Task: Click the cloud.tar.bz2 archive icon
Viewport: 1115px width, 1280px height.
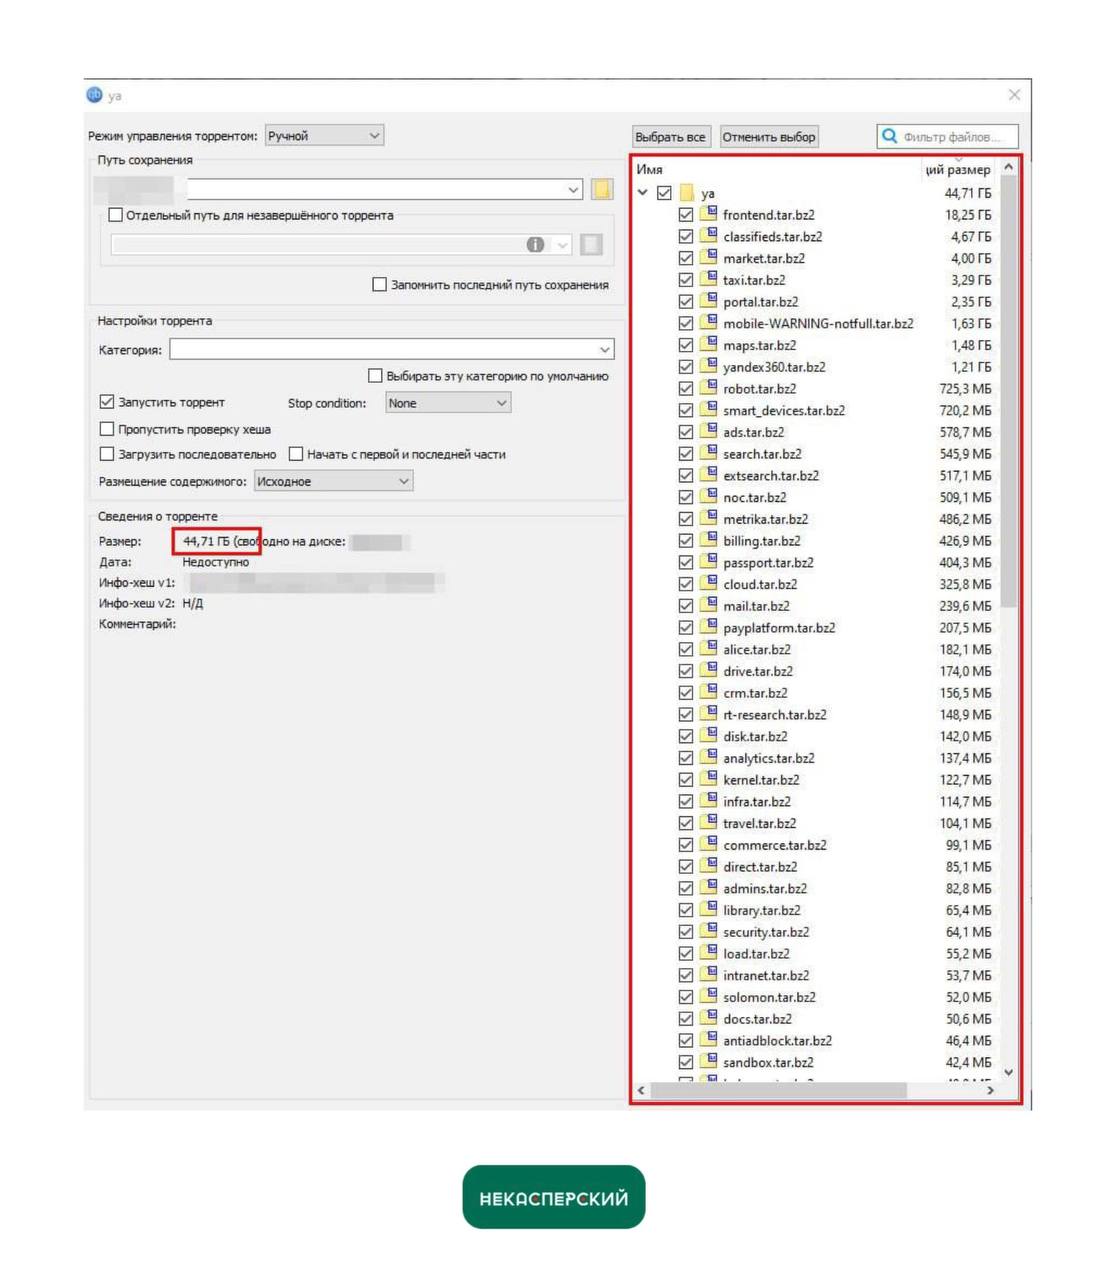Action: point(709,584)
